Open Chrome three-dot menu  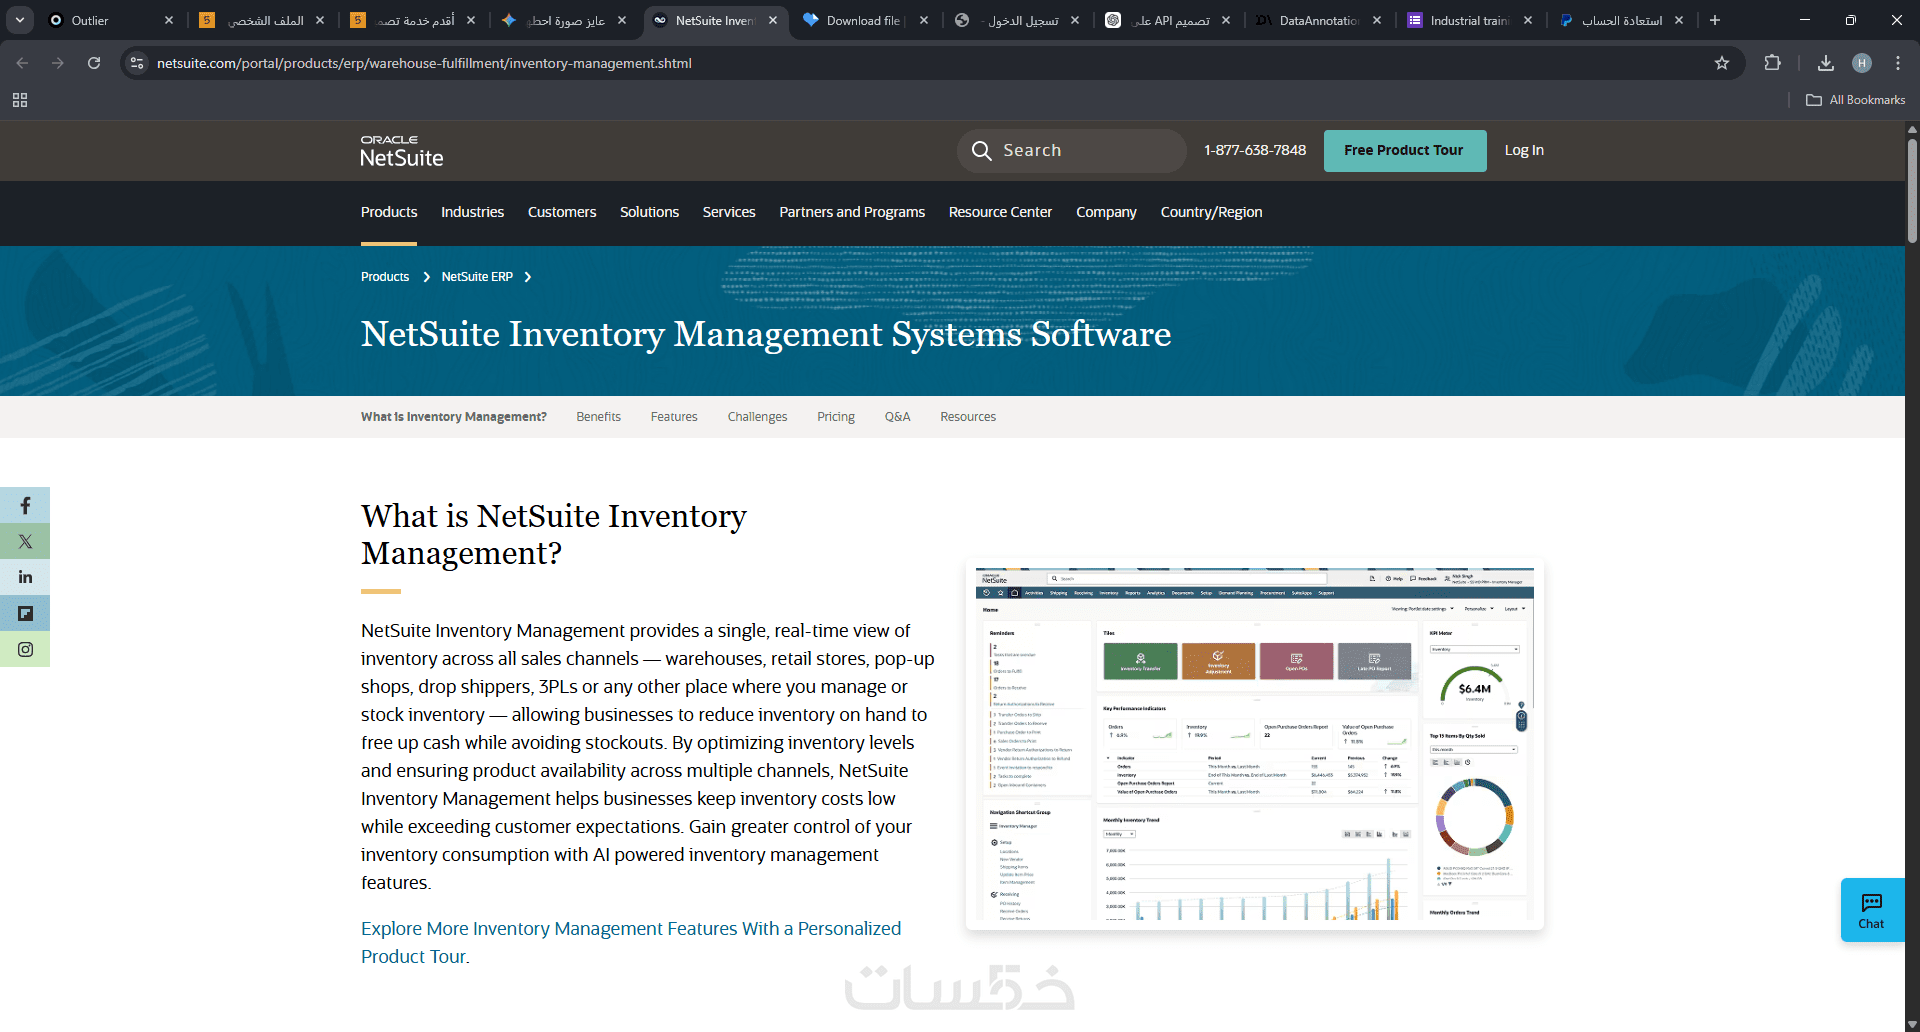point(1898,63)
